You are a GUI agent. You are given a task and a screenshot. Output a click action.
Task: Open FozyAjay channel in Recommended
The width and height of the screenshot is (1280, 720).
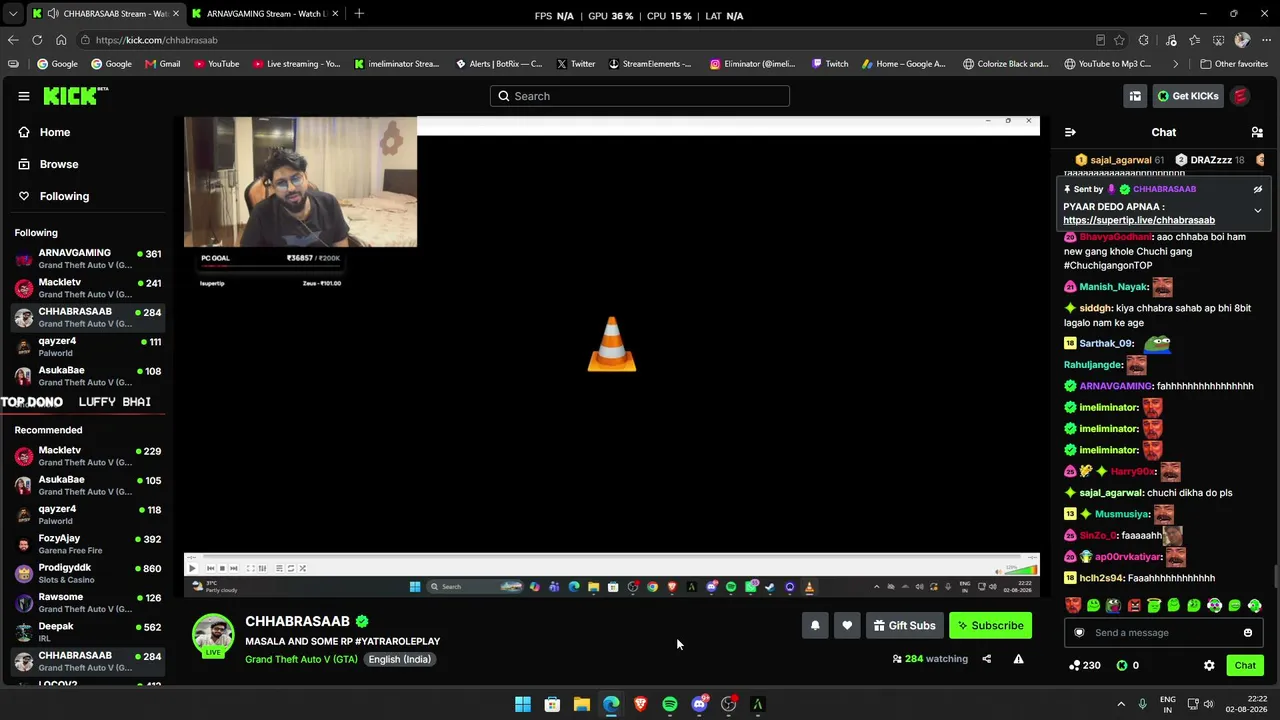click(88, 544)
